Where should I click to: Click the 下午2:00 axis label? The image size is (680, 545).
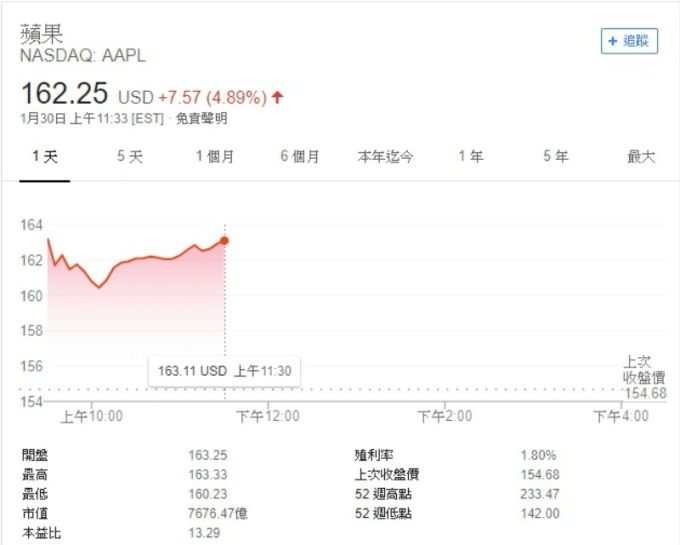(x=445, y=416)
